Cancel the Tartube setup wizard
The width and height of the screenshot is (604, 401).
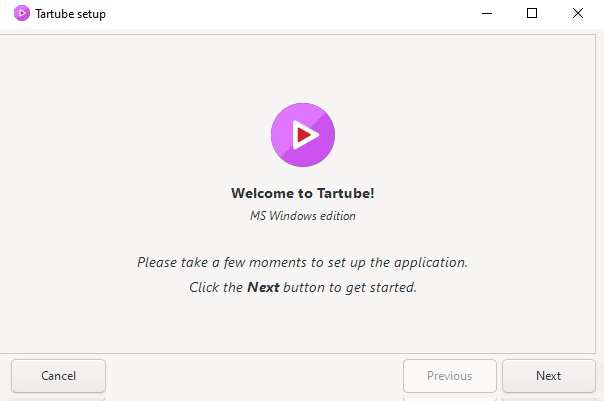pyautogui.click(x=58, y=376)
